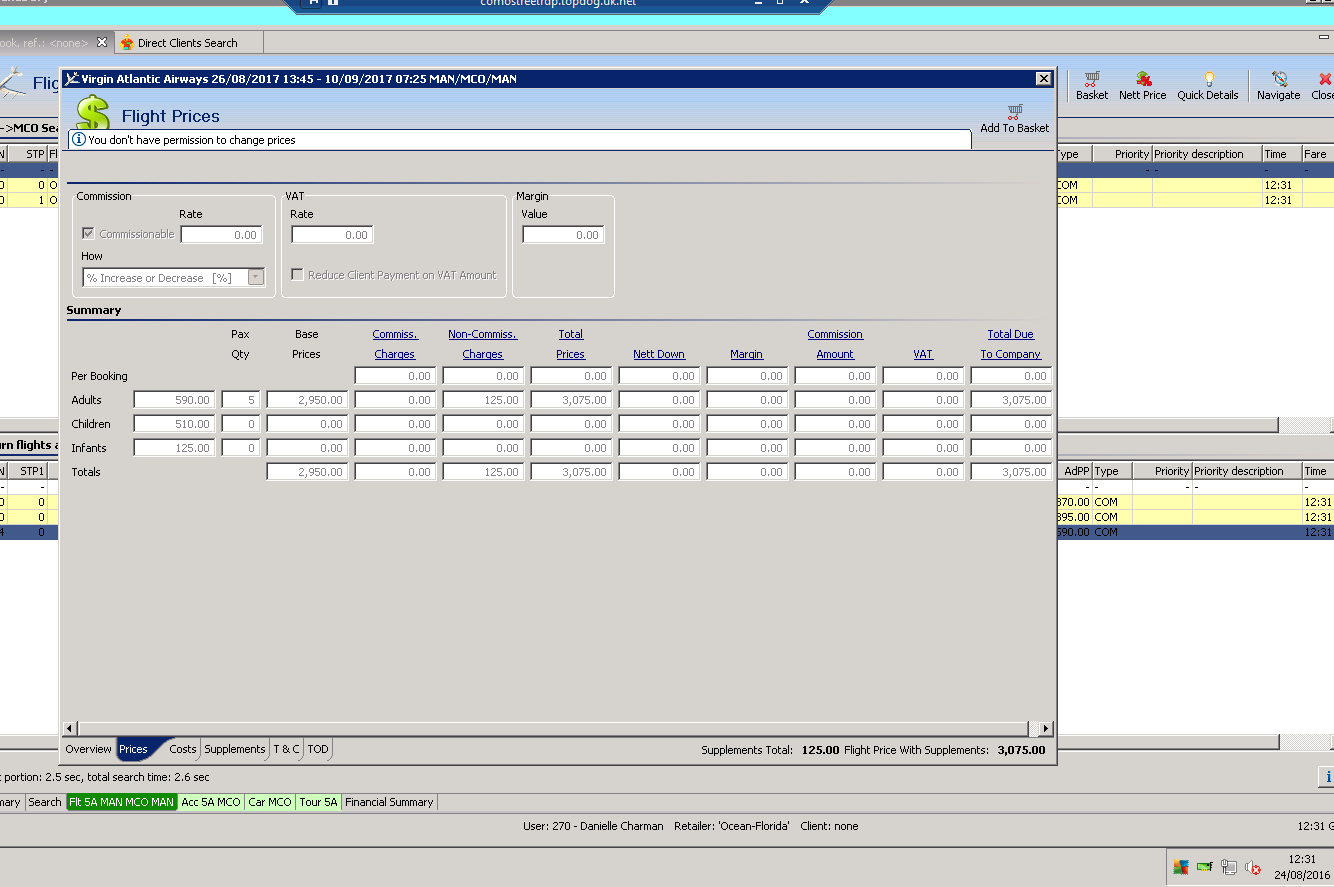Open the Acc 5A MCO tab
The image size is (1334, 887).
coord(211,802)
